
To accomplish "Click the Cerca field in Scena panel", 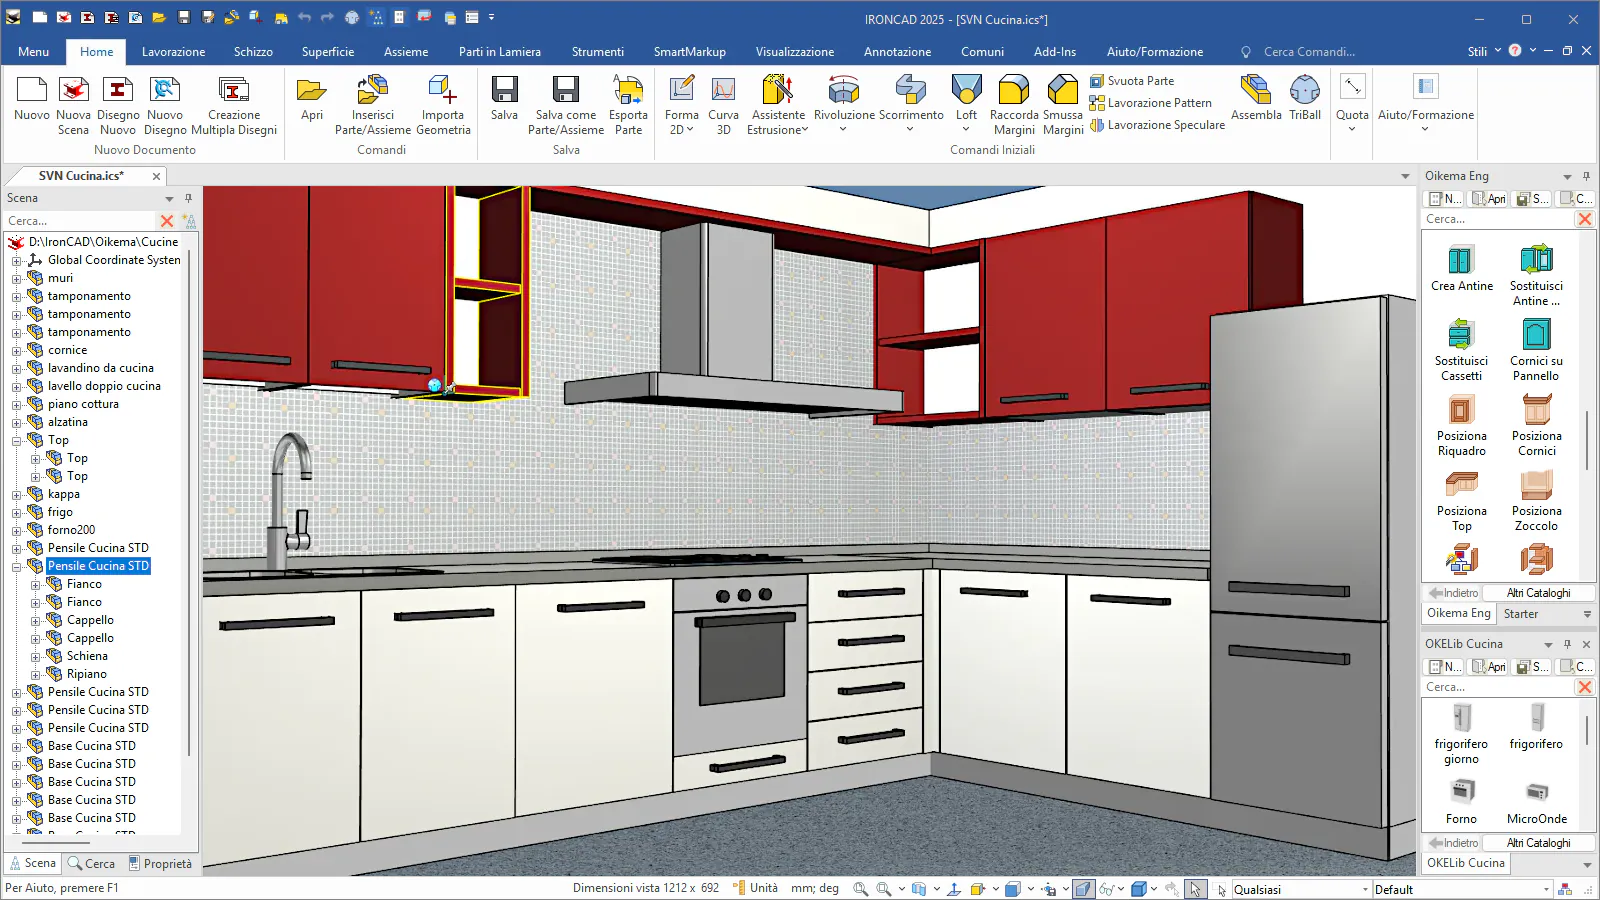I will tap(80, 221).
